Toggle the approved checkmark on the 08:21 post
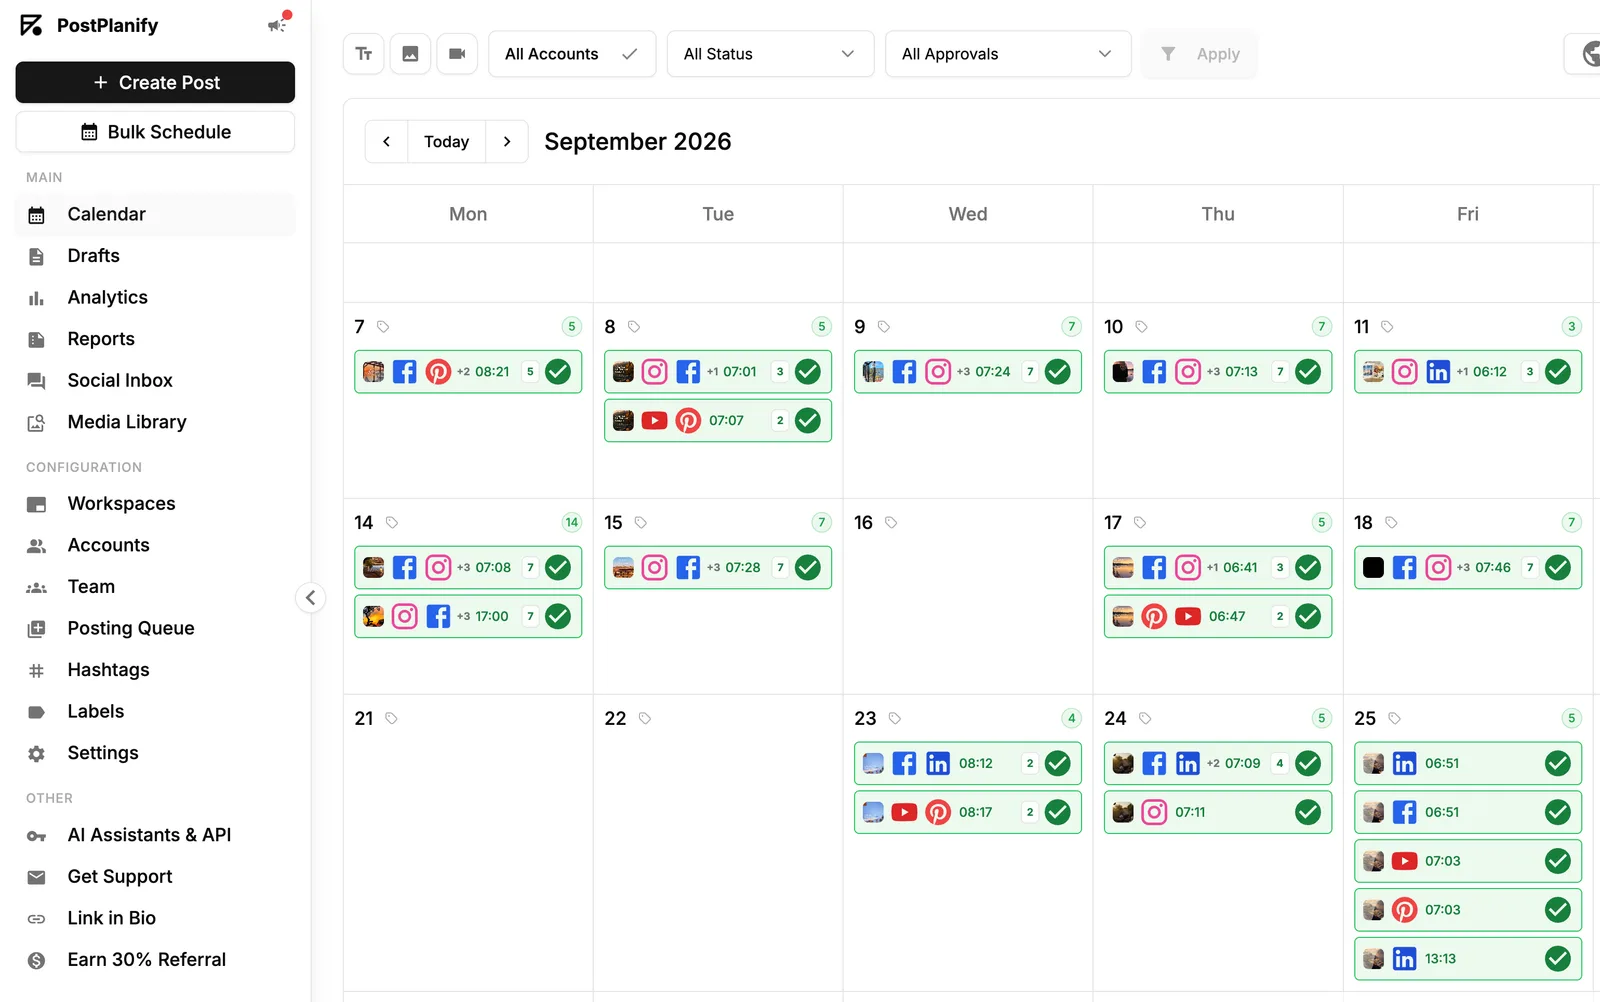Image resolution: width=1600 pixels, height=1002 pixels. pyautogui.click(x=558, y=372)
